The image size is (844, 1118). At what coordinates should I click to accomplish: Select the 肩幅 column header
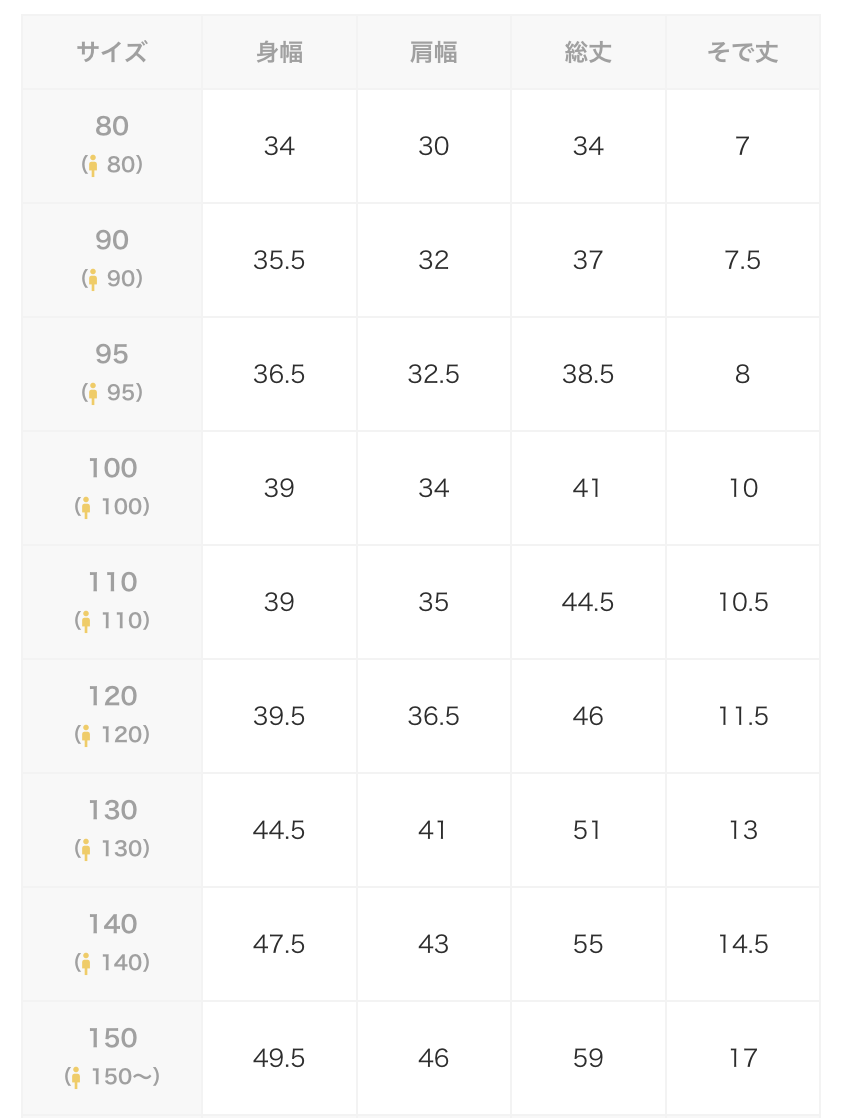[433, 52]
